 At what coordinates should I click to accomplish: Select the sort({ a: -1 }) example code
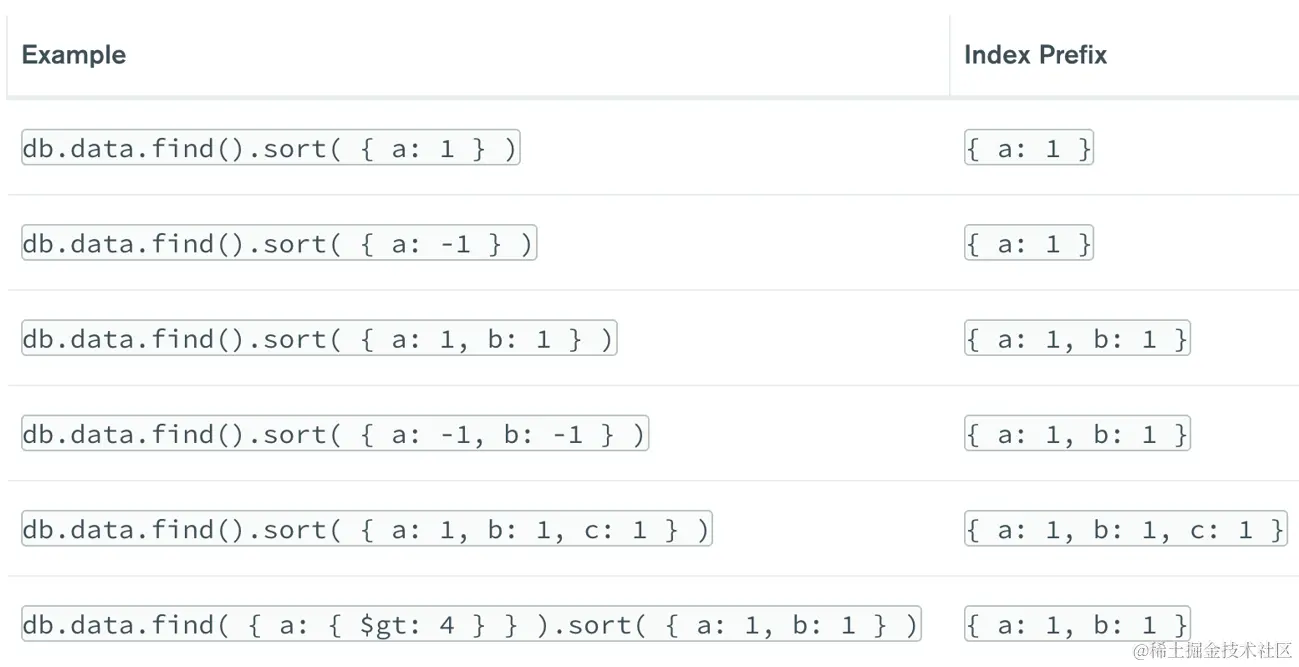[278, 244]
